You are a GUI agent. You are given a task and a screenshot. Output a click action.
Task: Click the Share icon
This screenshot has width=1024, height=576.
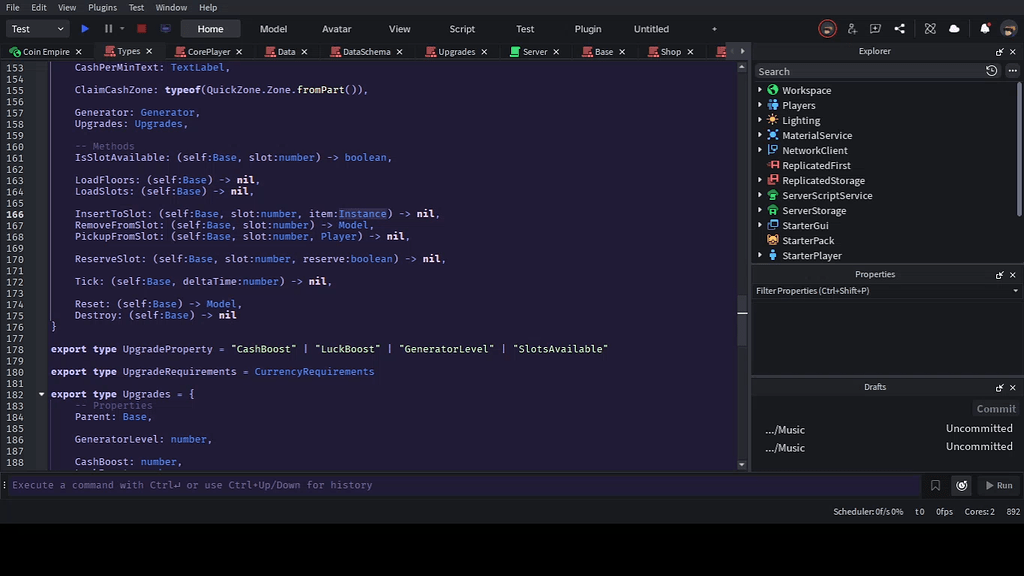click(x=899, y=29)
